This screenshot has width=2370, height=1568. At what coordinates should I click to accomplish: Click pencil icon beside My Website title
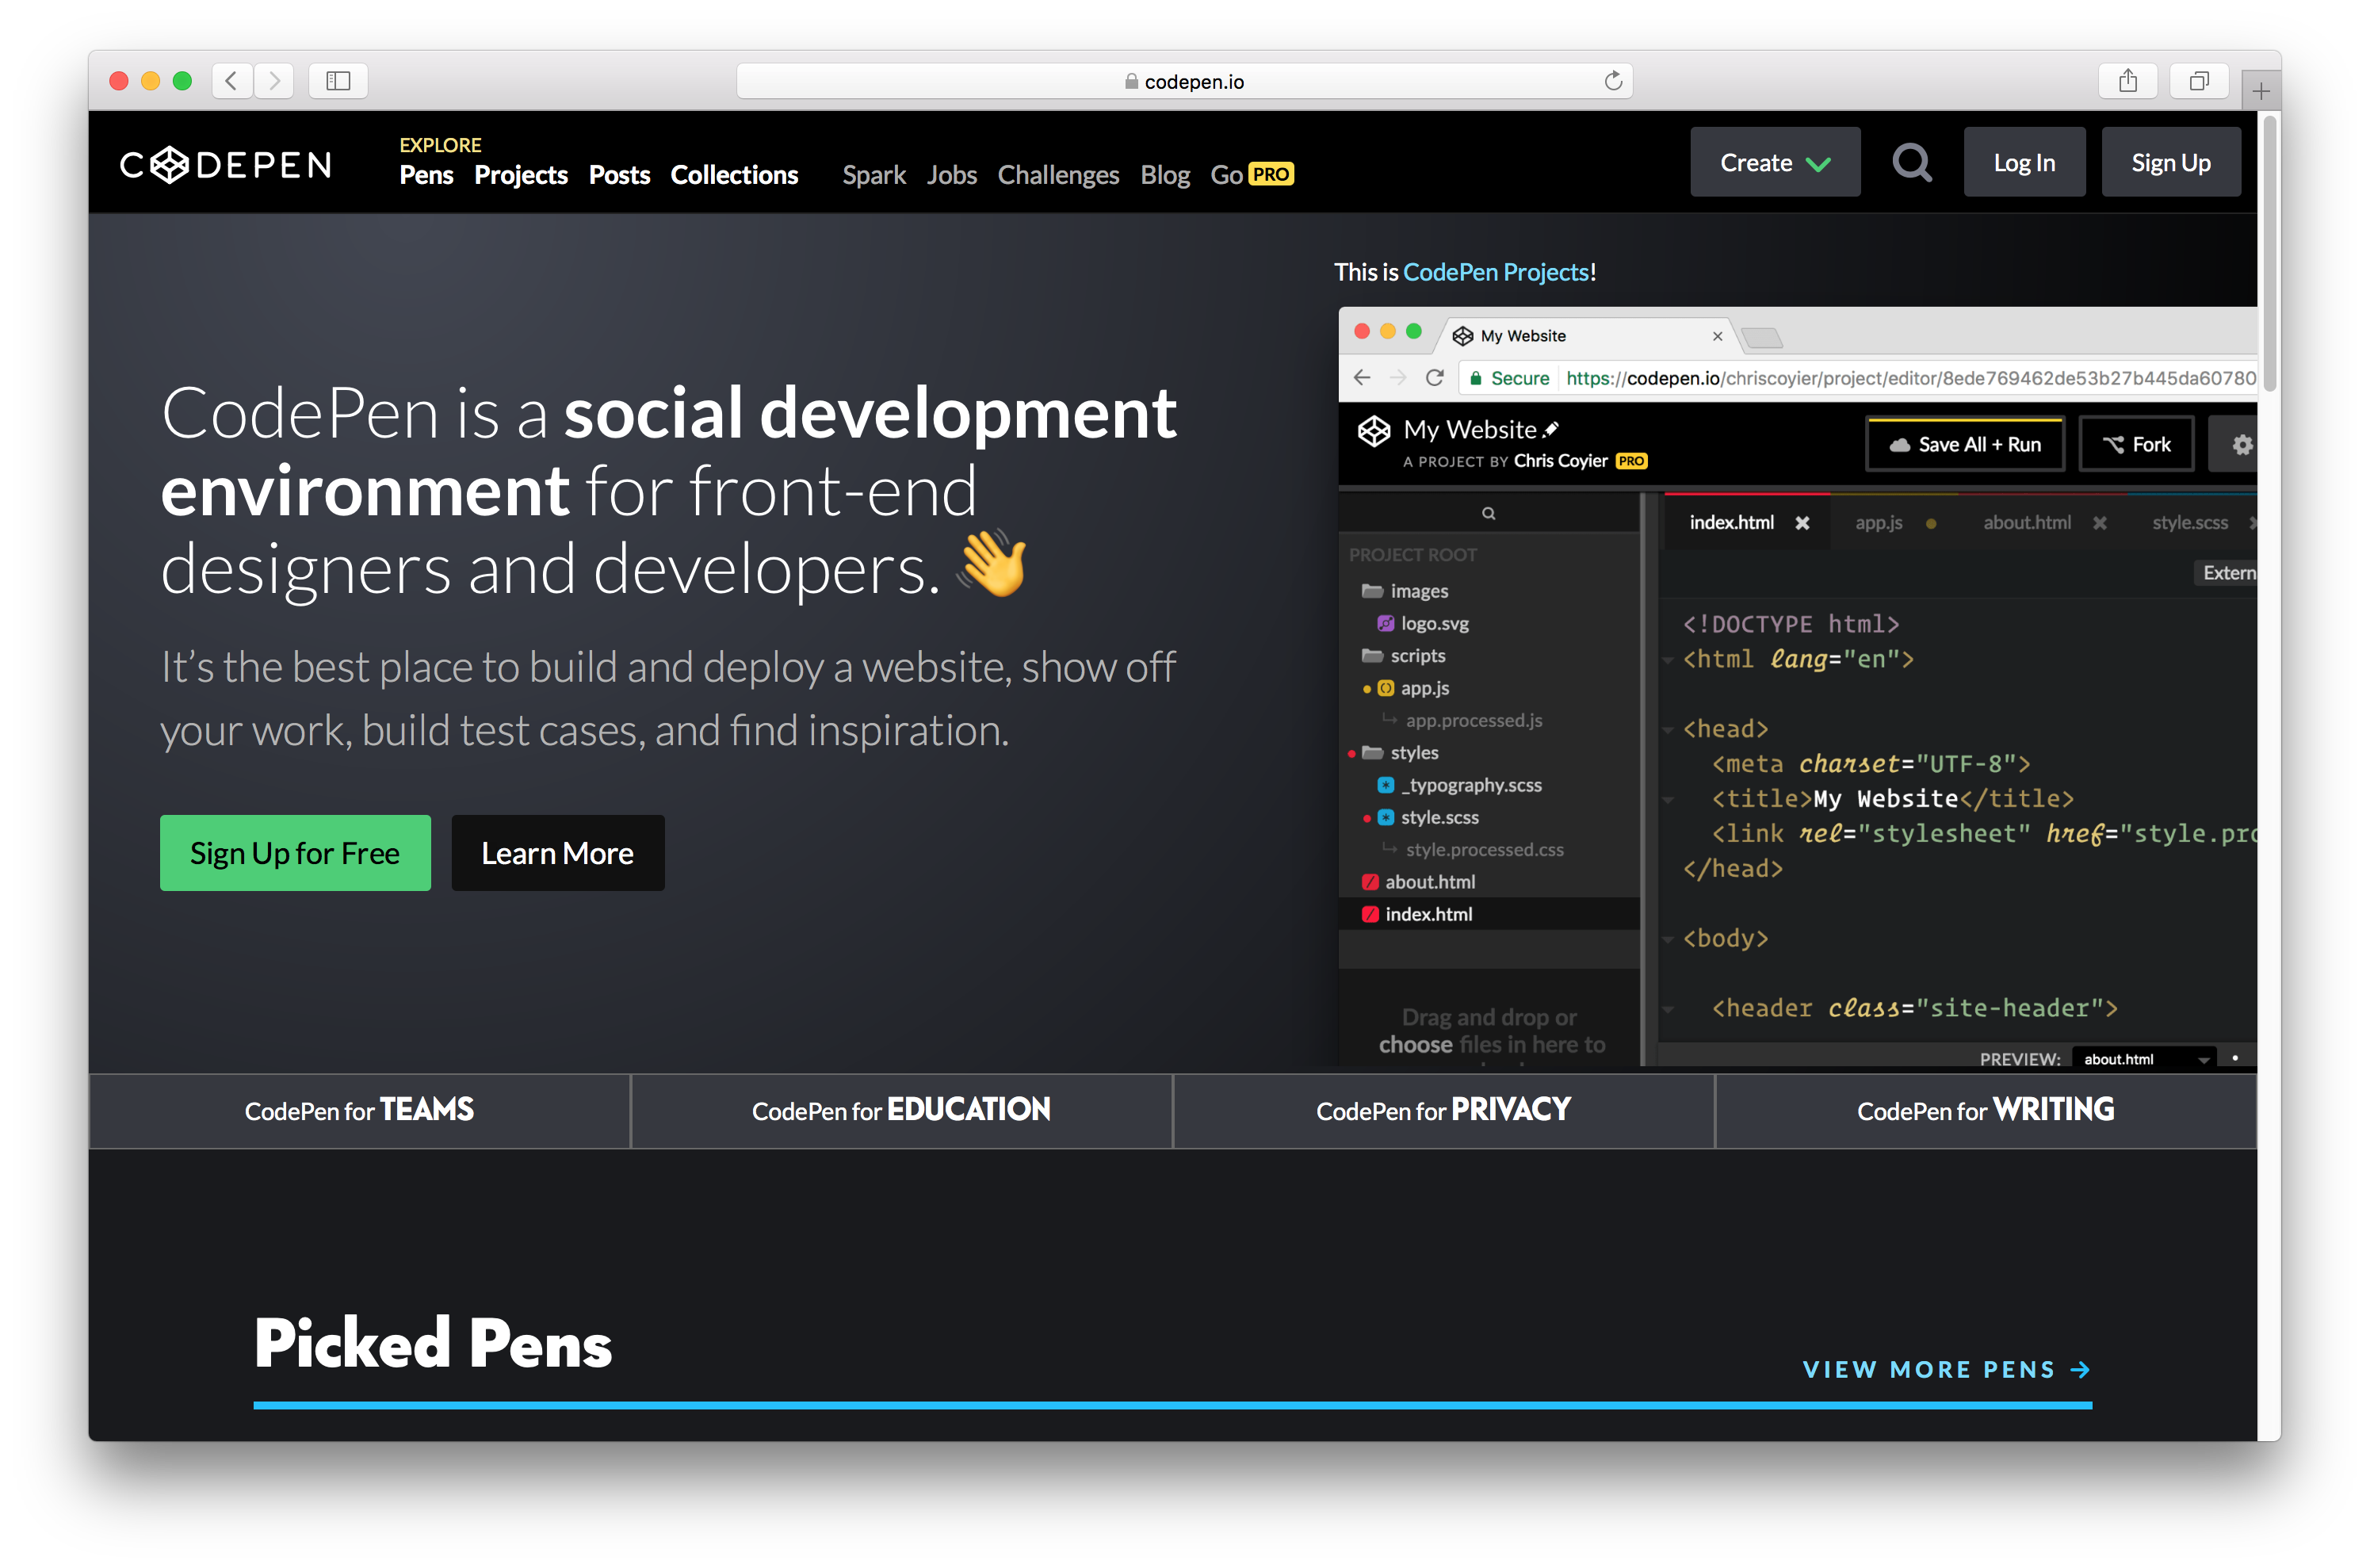(x=1551, y=429)
